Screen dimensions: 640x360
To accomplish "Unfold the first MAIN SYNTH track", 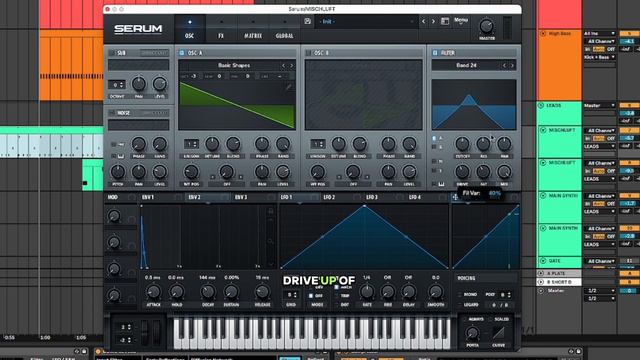I will tap(543, 196).
